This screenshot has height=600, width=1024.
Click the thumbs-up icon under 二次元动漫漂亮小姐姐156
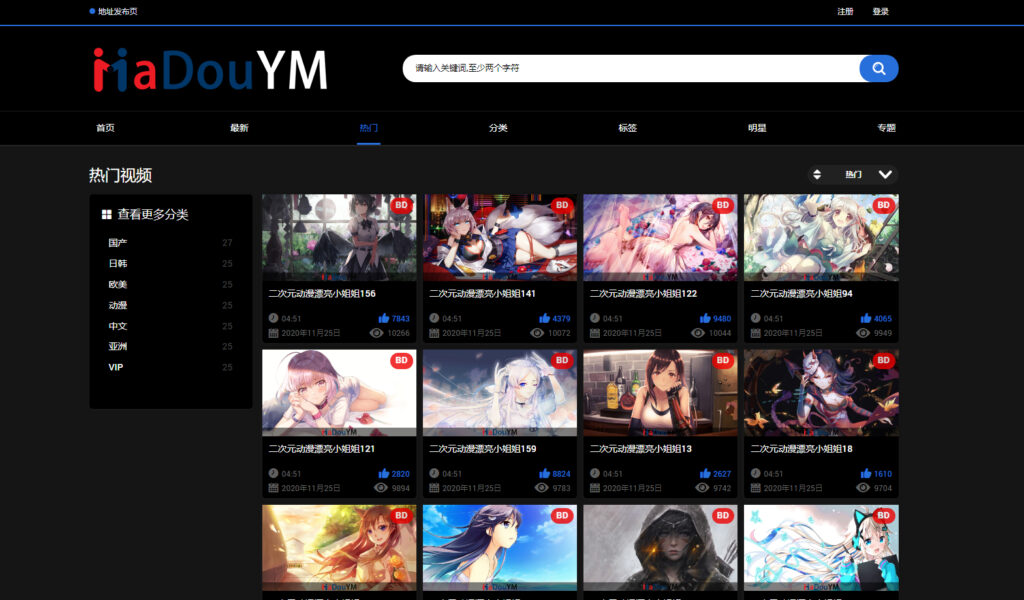[x=387, y=316]
